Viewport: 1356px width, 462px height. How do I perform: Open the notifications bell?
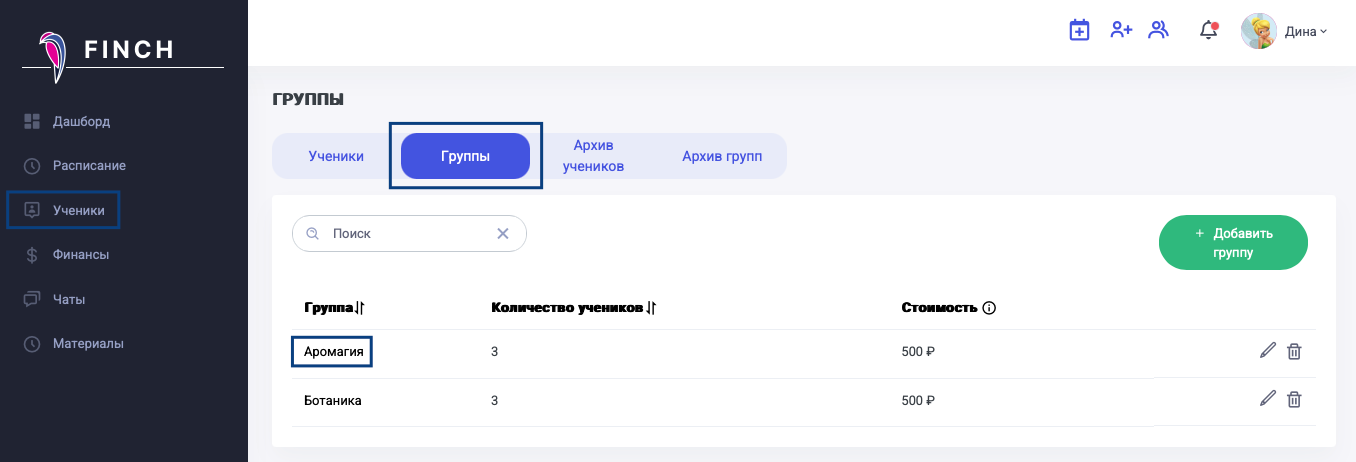coord(1208,31)
